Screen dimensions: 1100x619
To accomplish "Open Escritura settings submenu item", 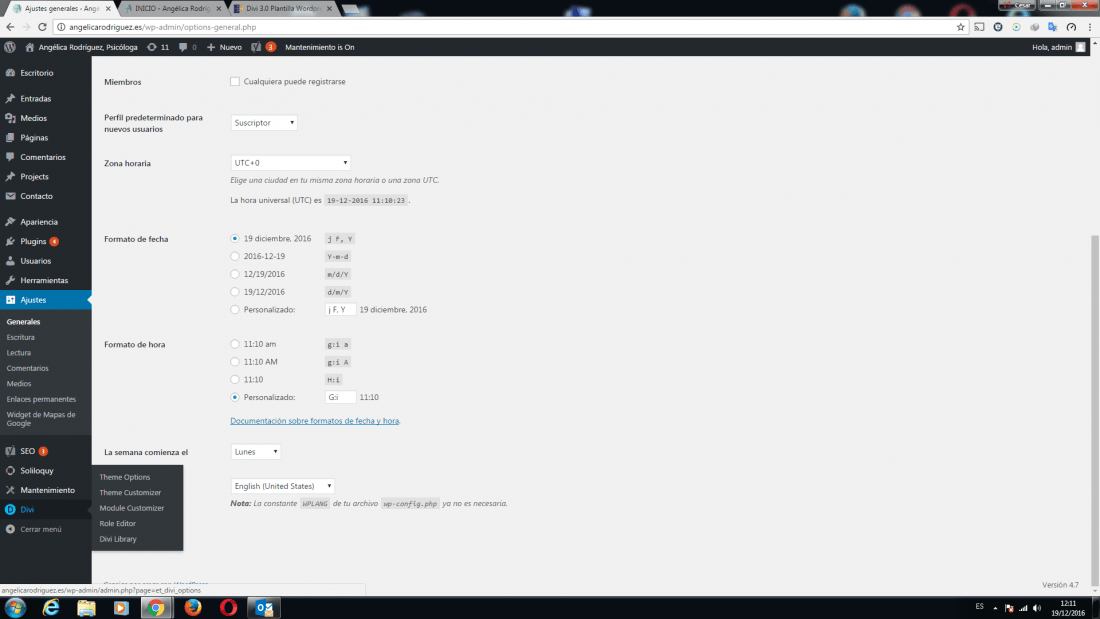I will pos(21,338).
